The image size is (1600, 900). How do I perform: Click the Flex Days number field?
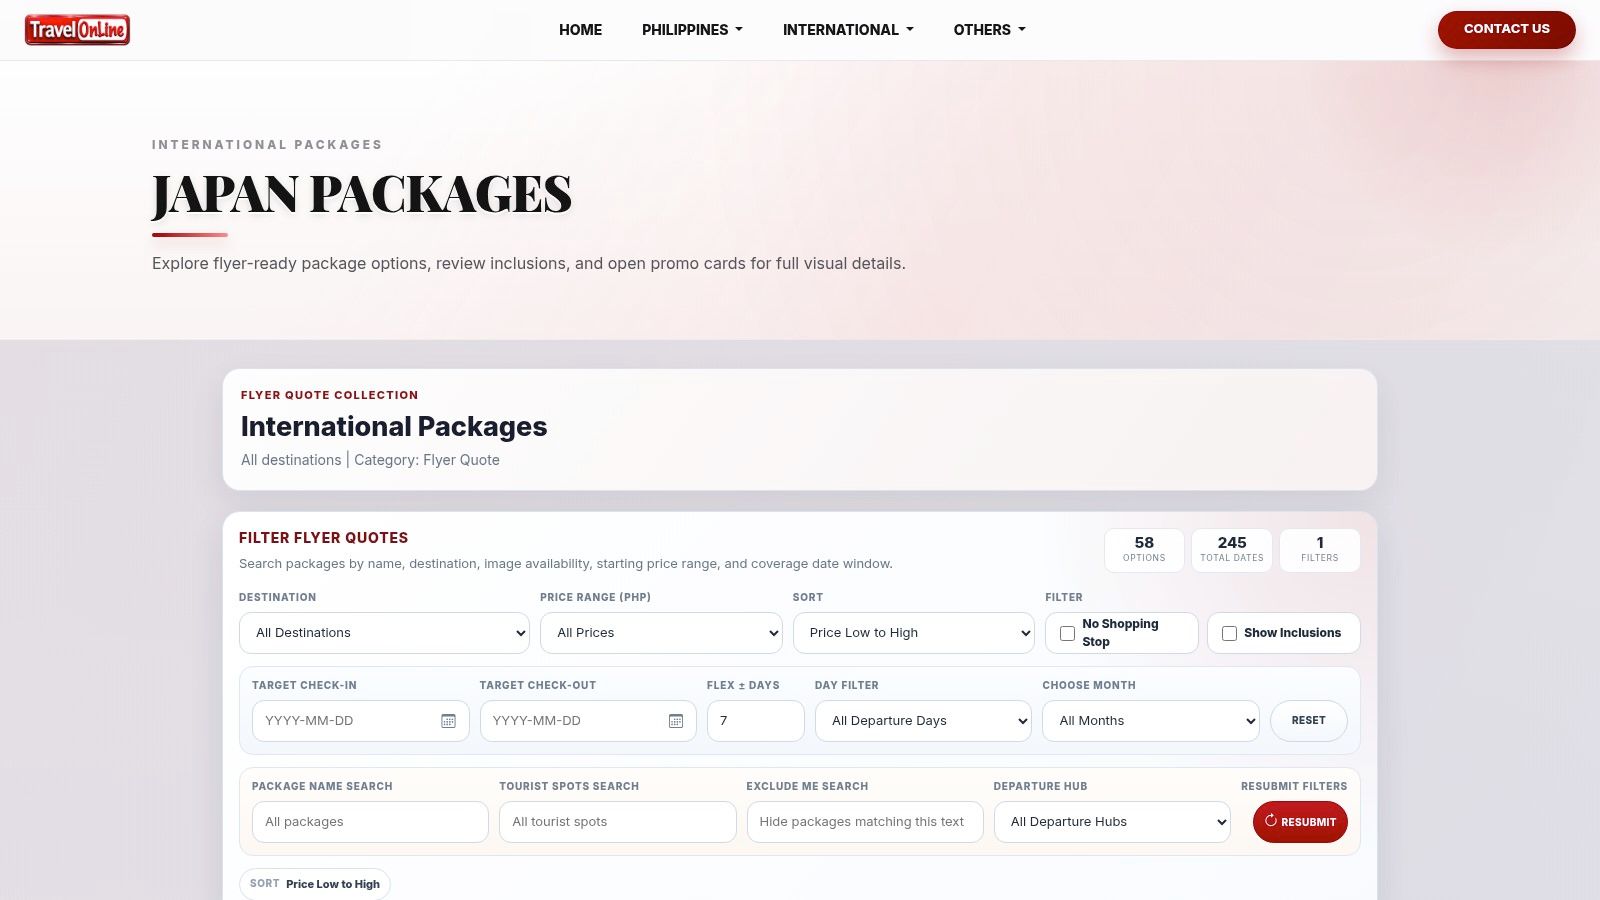coord(755,721)
